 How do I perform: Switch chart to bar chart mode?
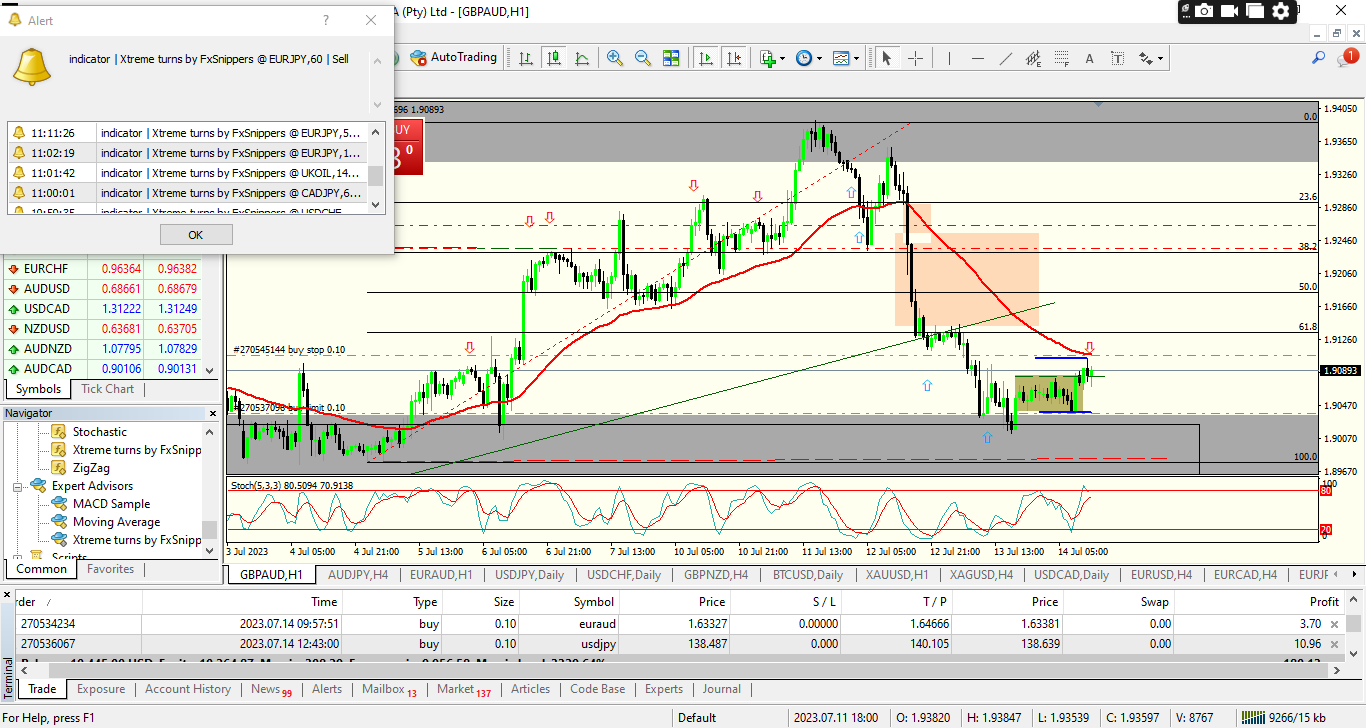tap(525, 58)
